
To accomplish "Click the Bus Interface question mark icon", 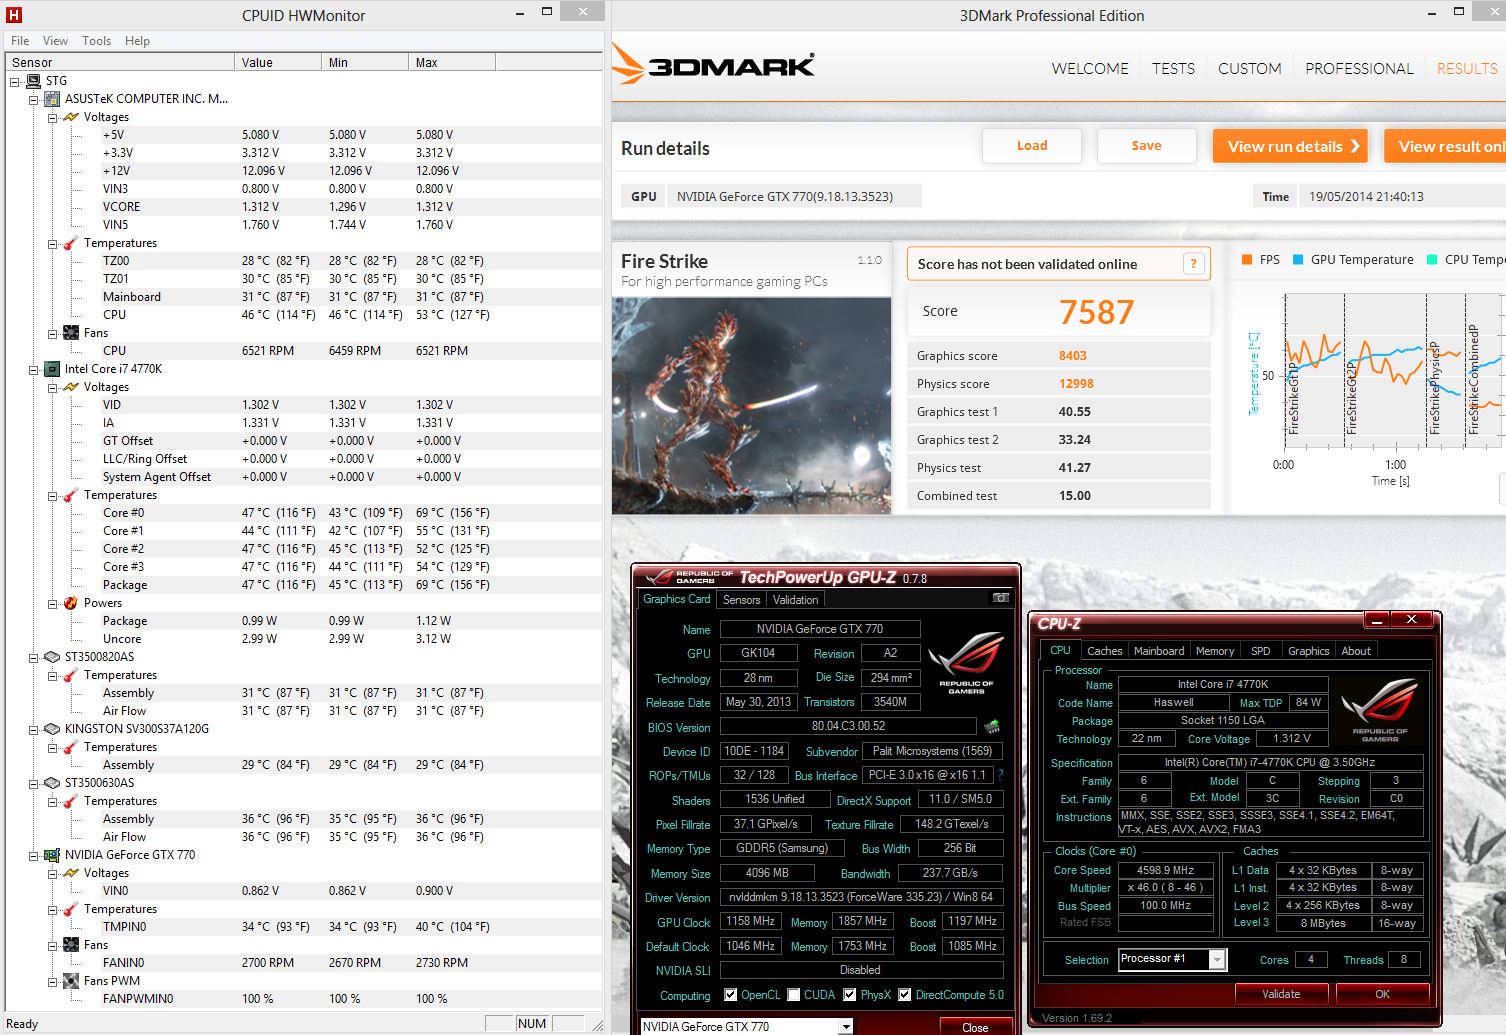I will 1000,775.
